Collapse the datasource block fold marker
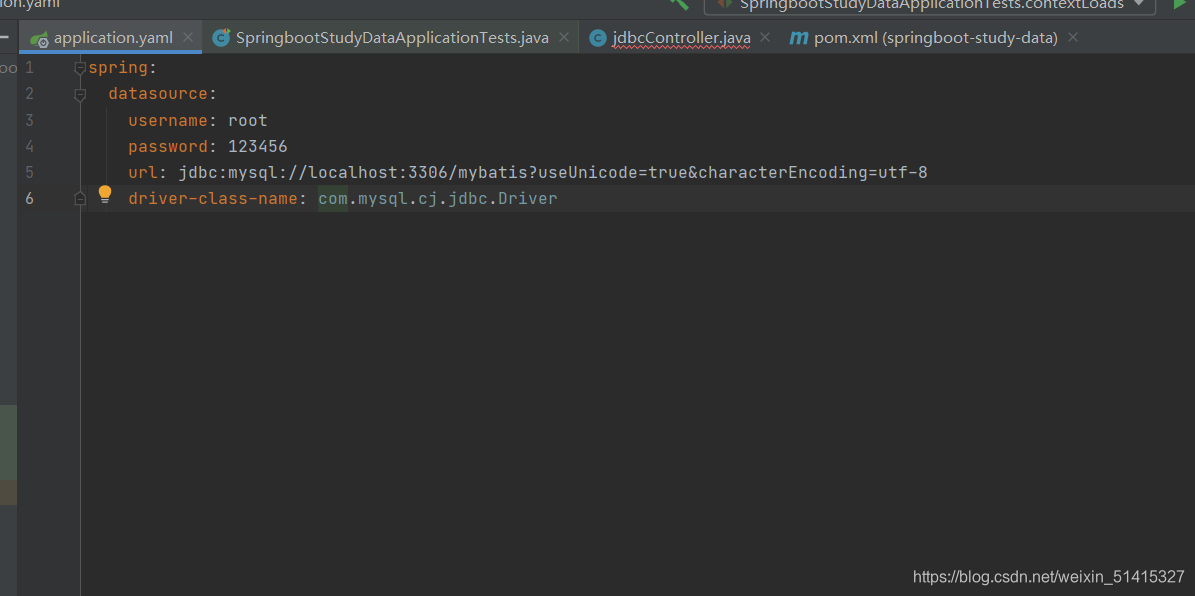 pyautogui.click(x=80, y=95)
